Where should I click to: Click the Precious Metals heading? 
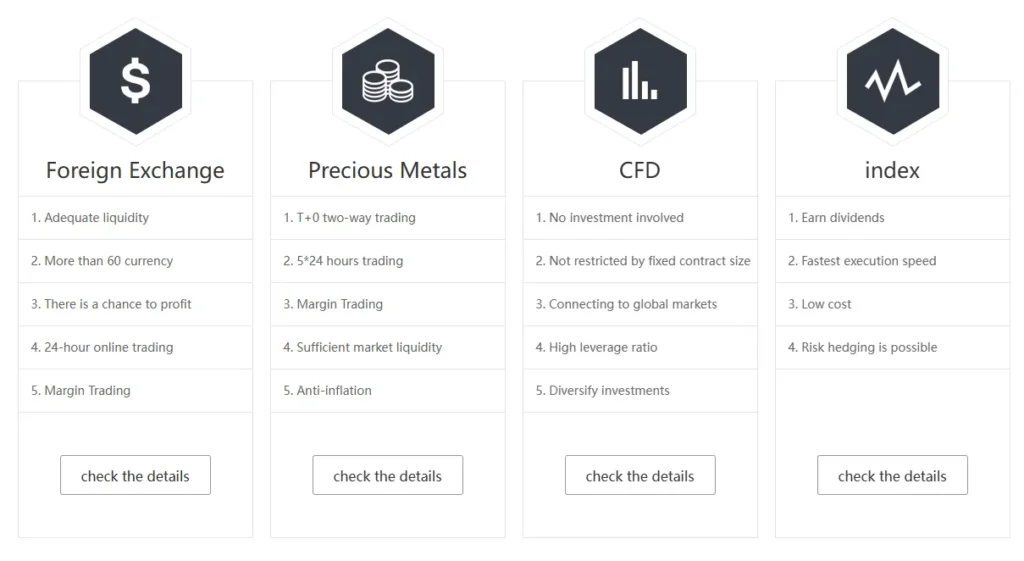[387, 171]
